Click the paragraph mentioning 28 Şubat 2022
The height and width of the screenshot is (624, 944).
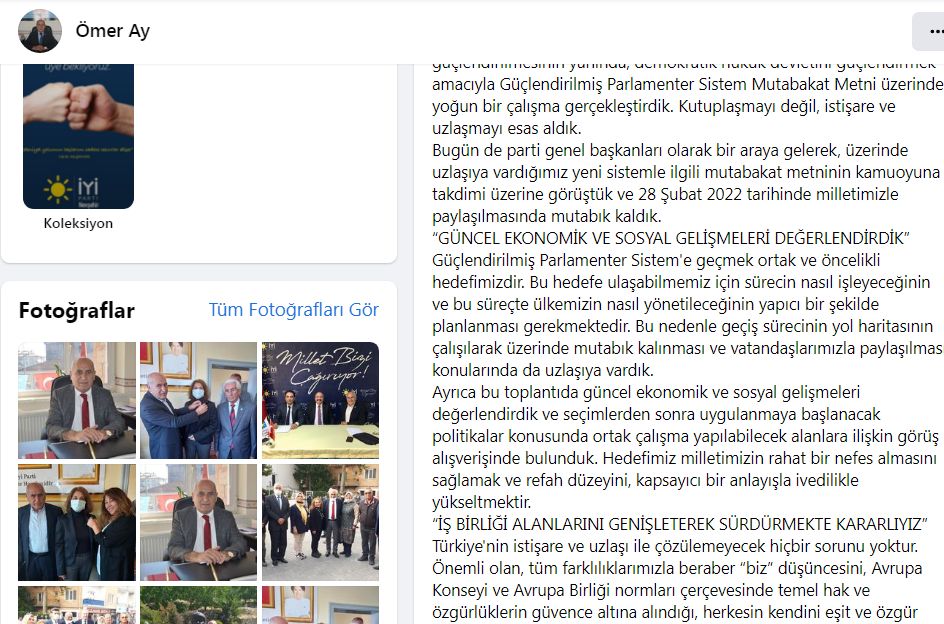click(x=686, y=183)
